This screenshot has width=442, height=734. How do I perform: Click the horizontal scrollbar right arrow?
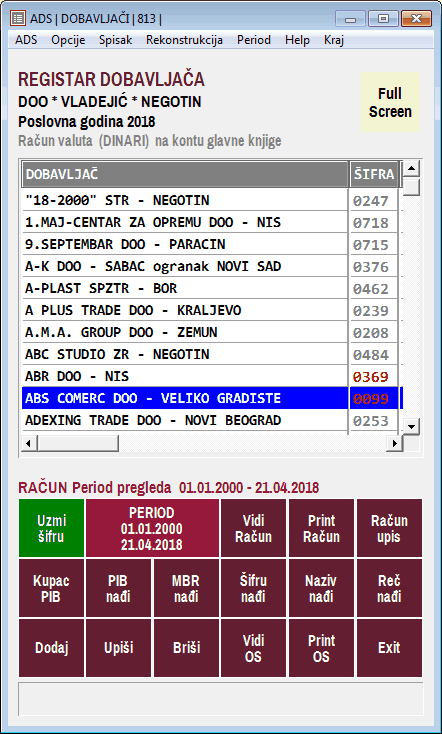395,443
